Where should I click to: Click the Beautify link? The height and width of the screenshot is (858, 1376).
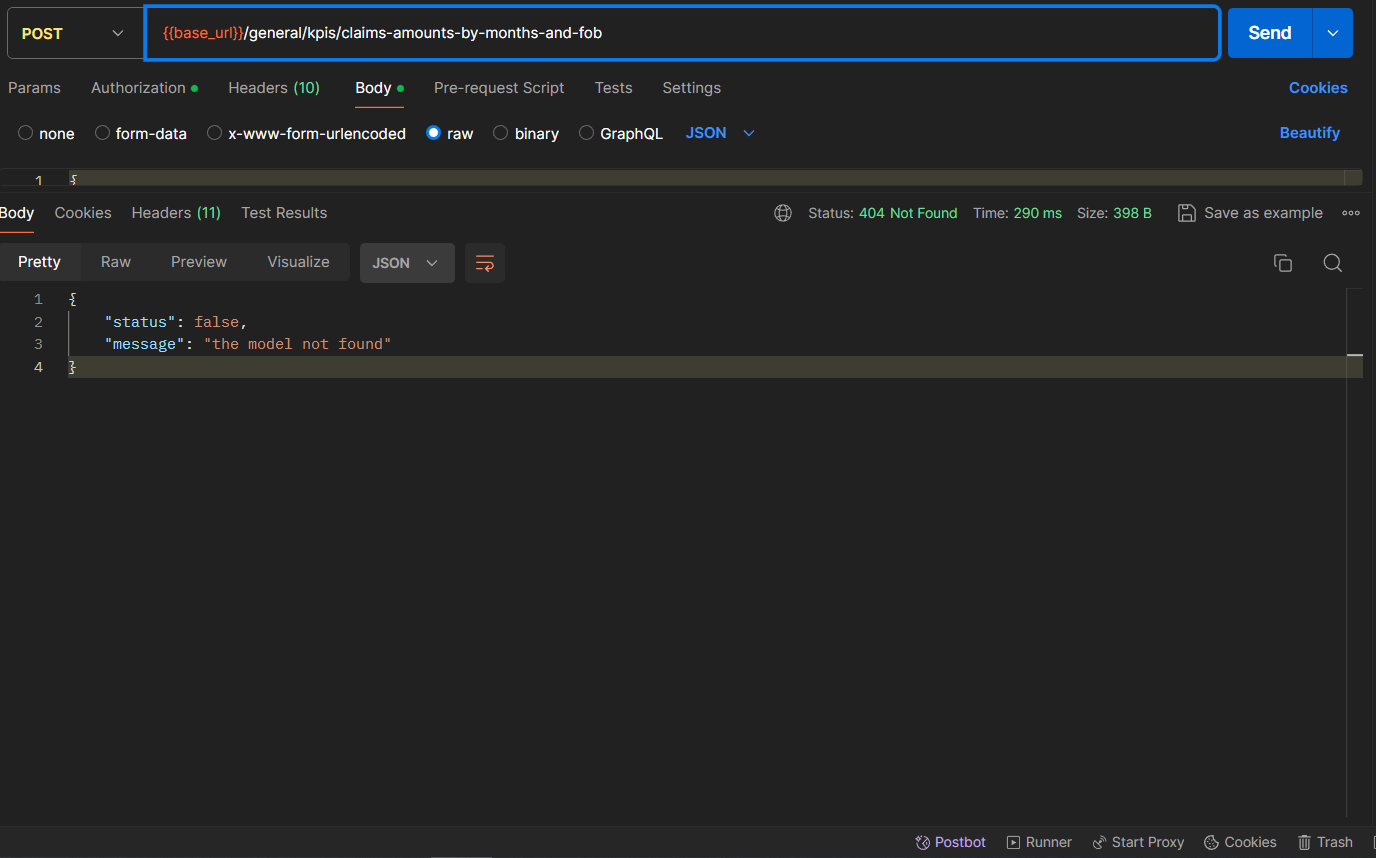1309,133
